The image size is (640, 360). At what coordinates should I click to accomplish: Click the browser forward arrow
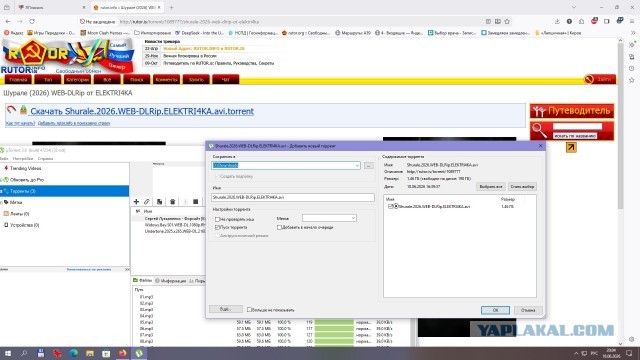20,21
